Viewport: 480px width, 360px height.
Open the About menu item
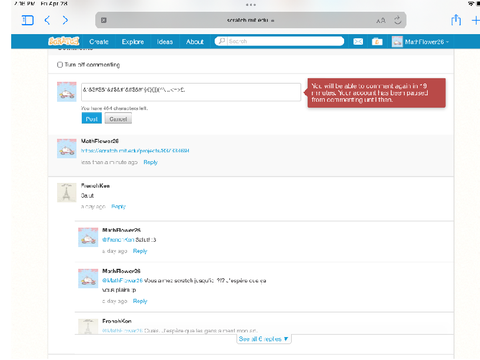coord(195,42)
